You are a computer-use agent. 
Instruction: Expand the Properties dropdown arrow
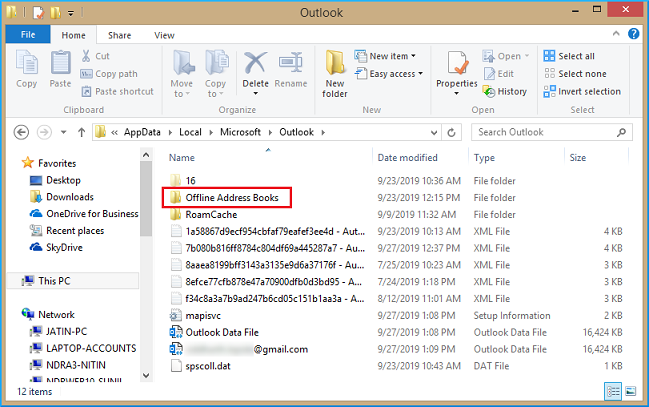click(x=457, y=94)
